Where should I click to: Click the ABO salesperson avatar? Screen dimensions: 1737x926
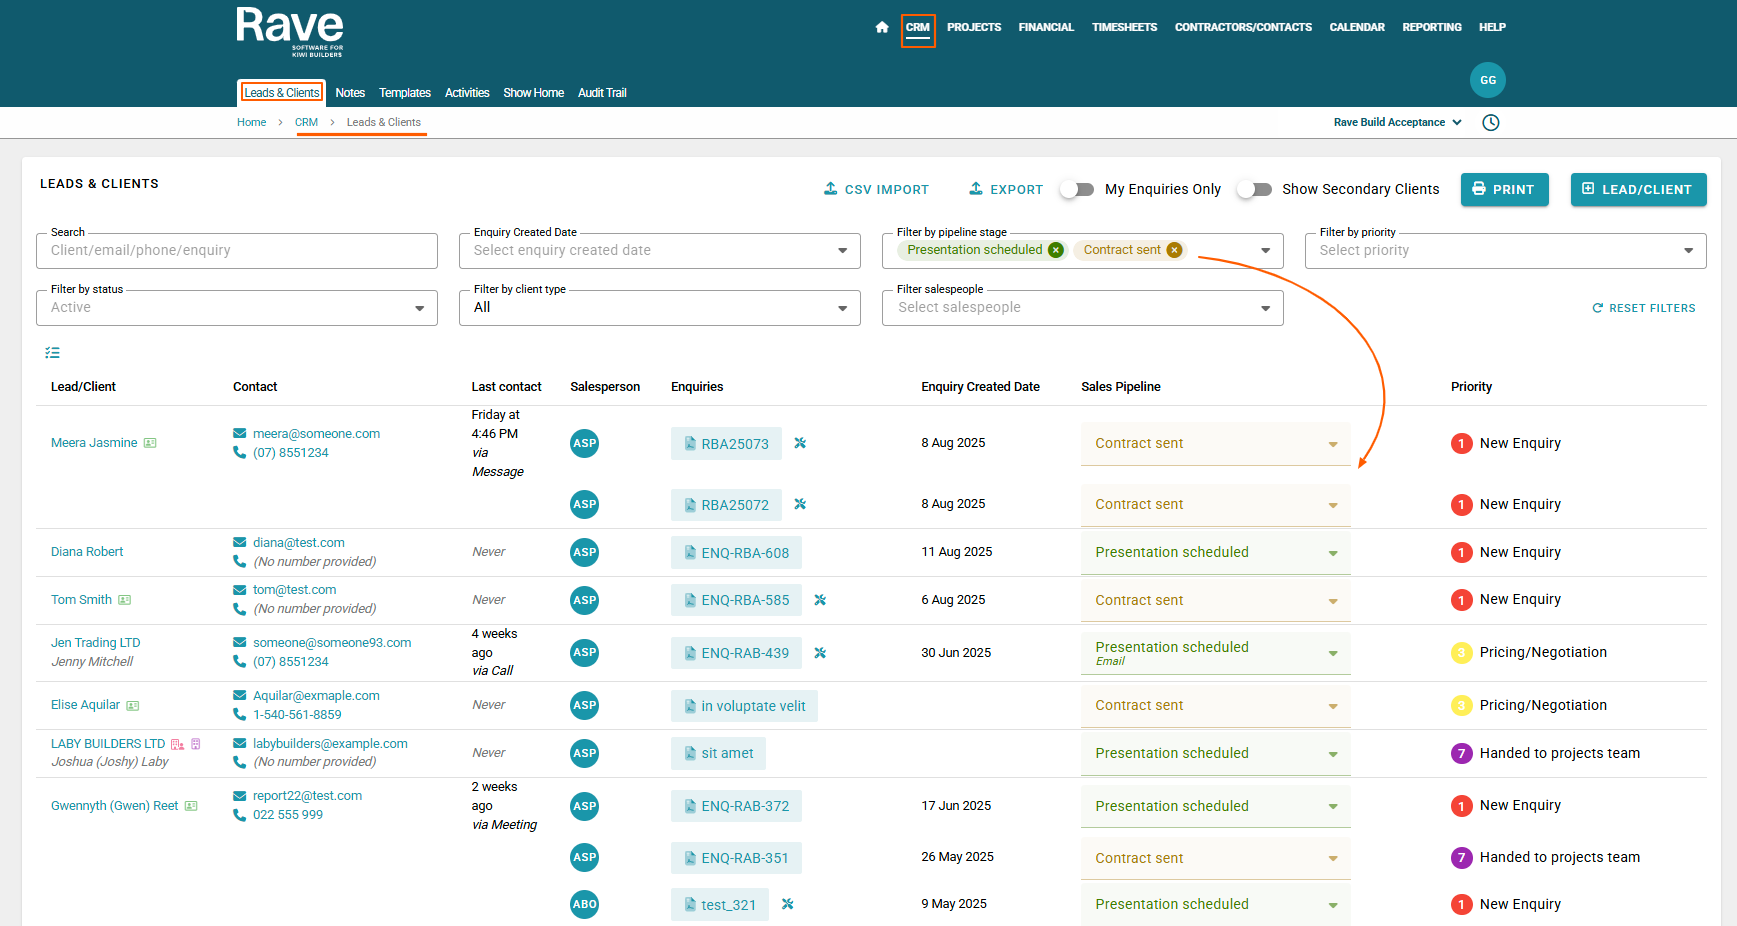point(584,904)
